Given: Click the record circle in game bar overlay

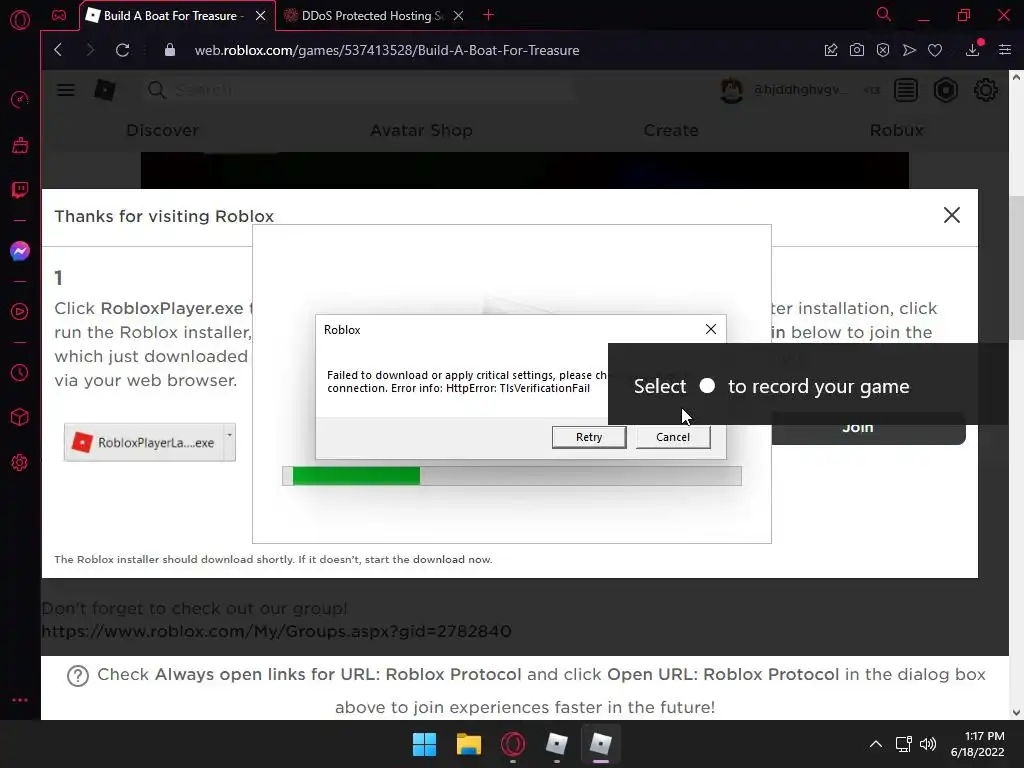Looking at the screenshot, I should pos(707,386).
